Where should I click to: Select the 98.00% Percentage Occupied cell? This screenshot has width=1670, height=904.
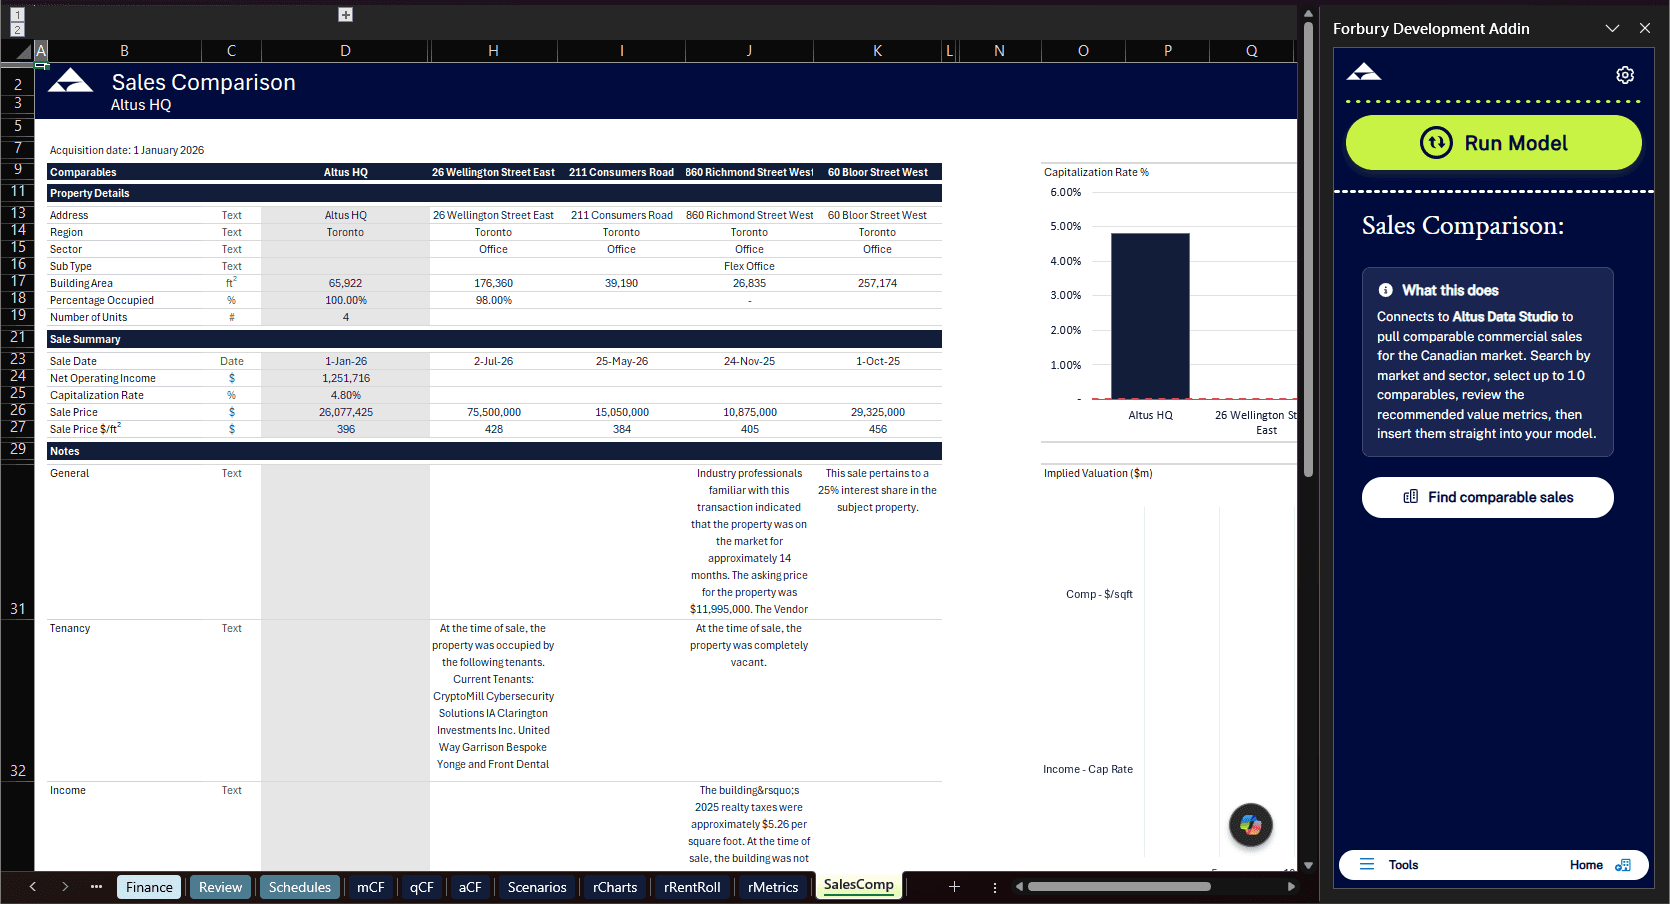[x=494, y=300]
